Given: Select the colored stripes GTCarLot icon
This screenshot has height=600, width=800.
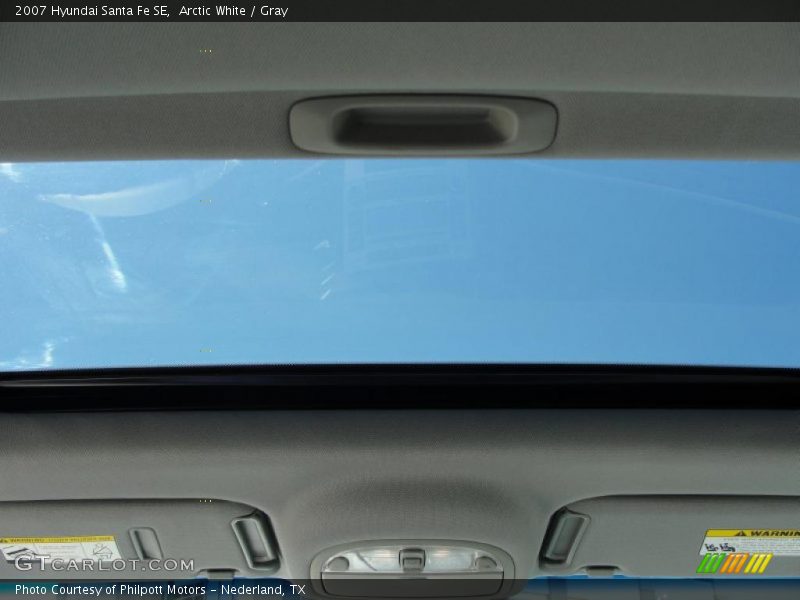Looking at the screenshot, I should pyautogui.click(x=737, y=563).
